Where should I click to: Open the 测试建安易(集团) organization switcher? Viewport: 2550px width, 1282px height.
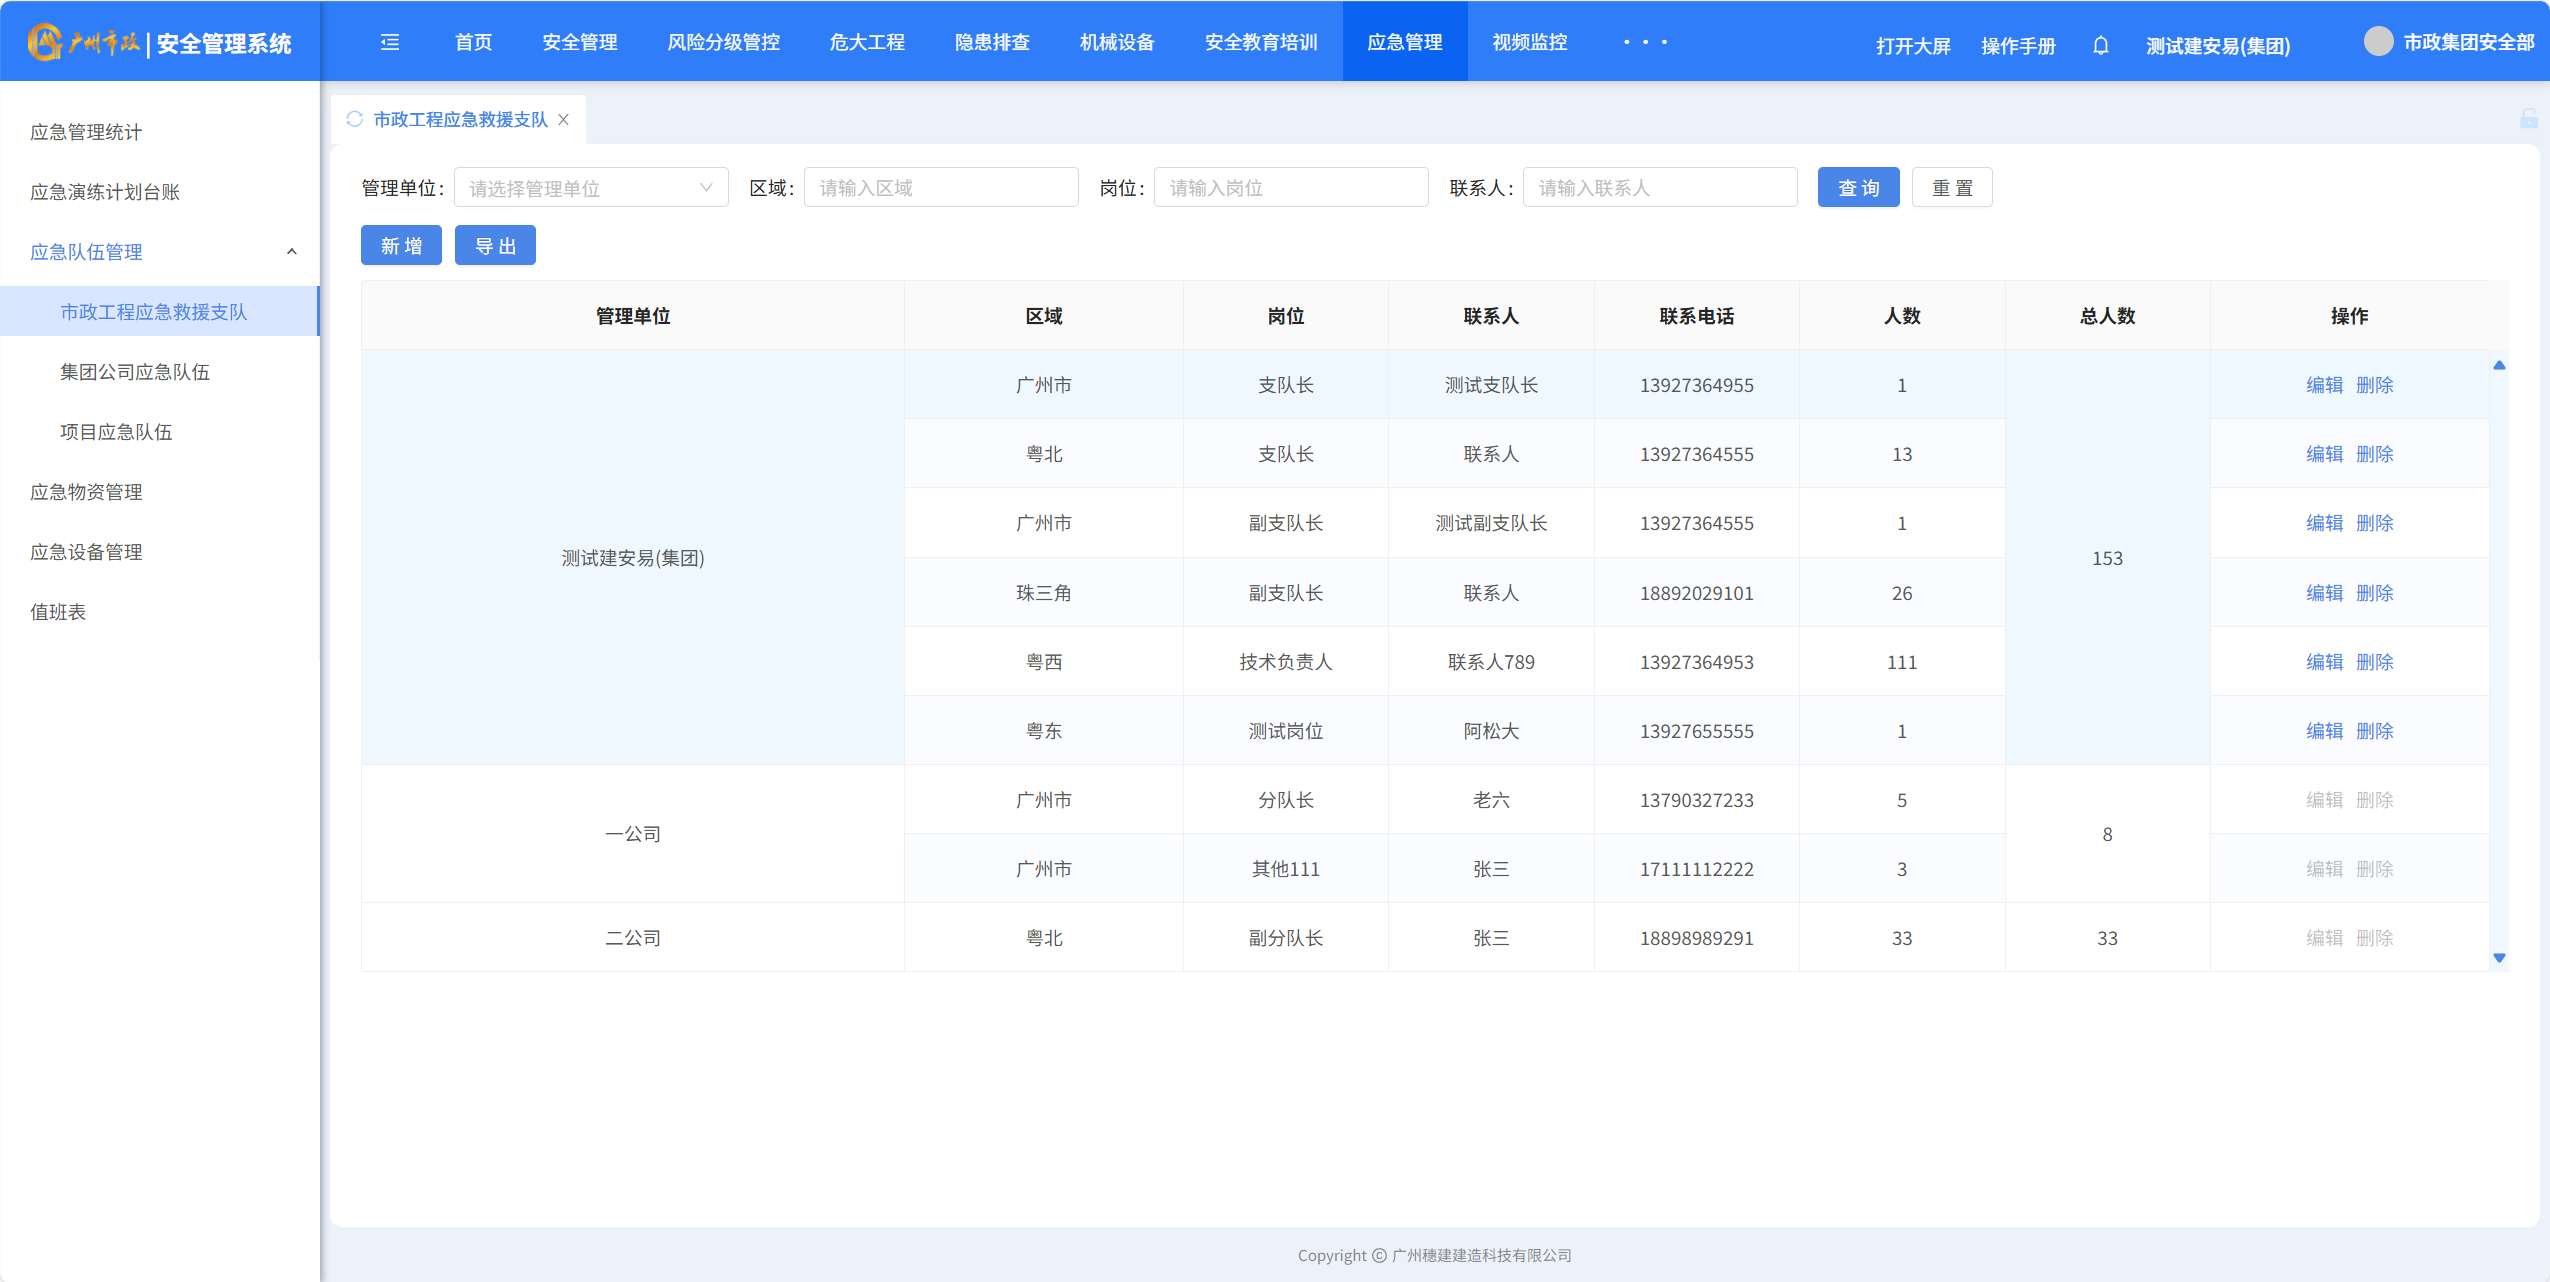pyautogui.click(x=2217, y=46)
